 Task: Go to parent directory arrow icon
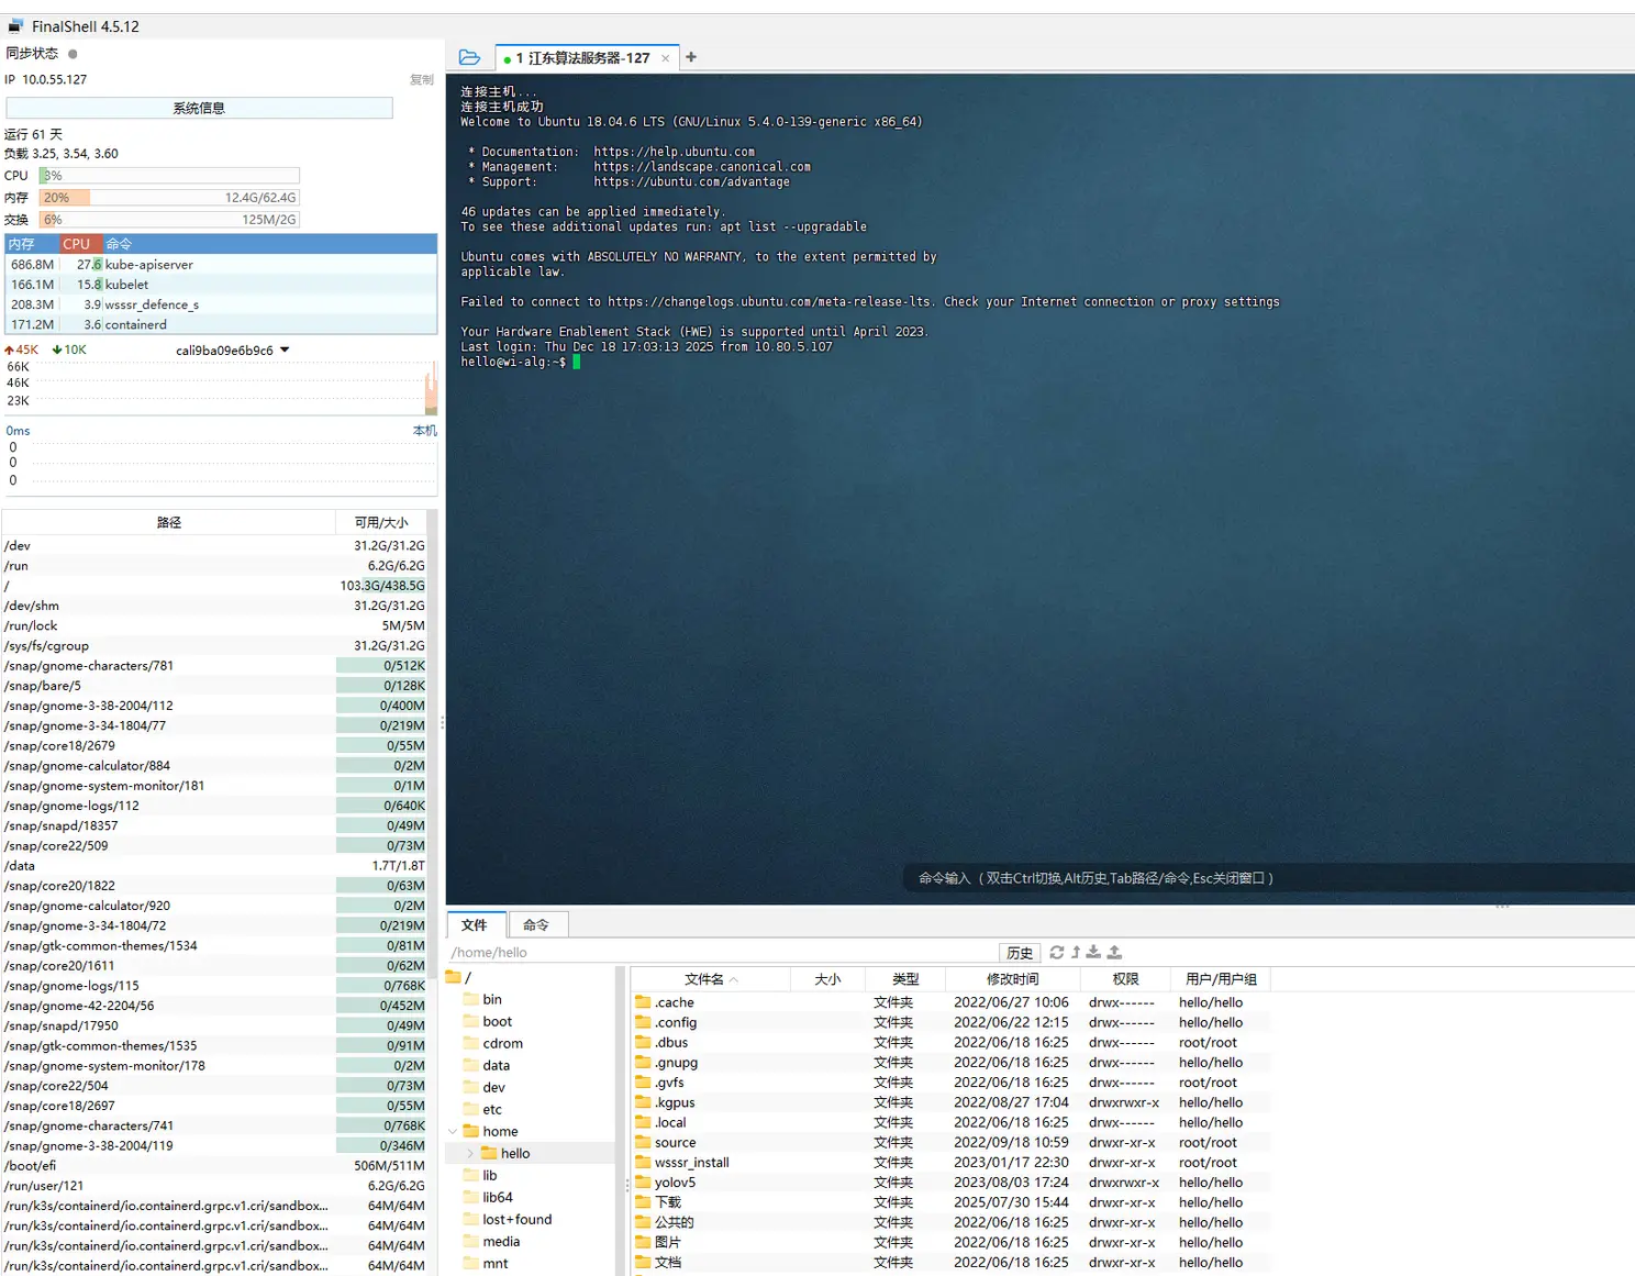1076,952
